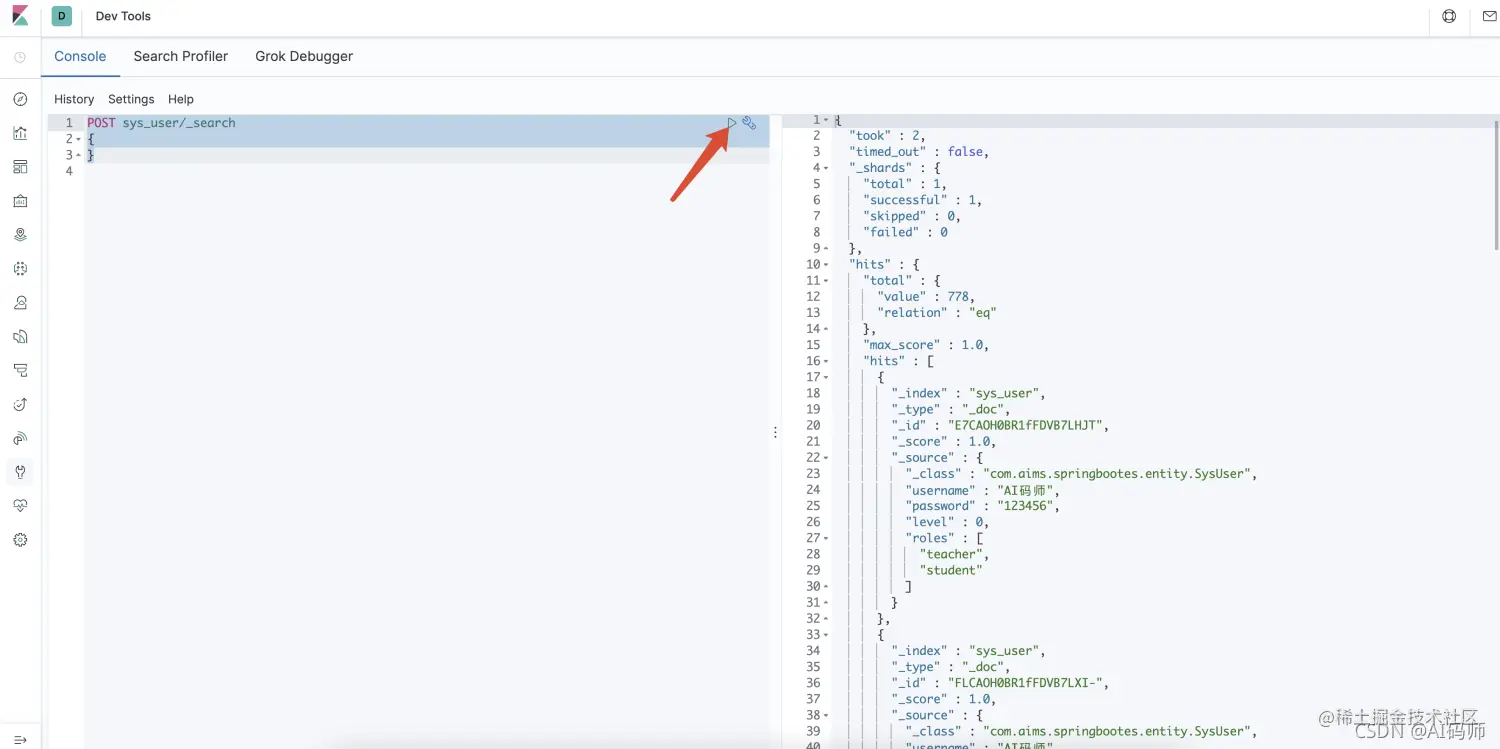Collapse the "roles" array at line 27
The image size is (1500, 749).
coord(826,538)
